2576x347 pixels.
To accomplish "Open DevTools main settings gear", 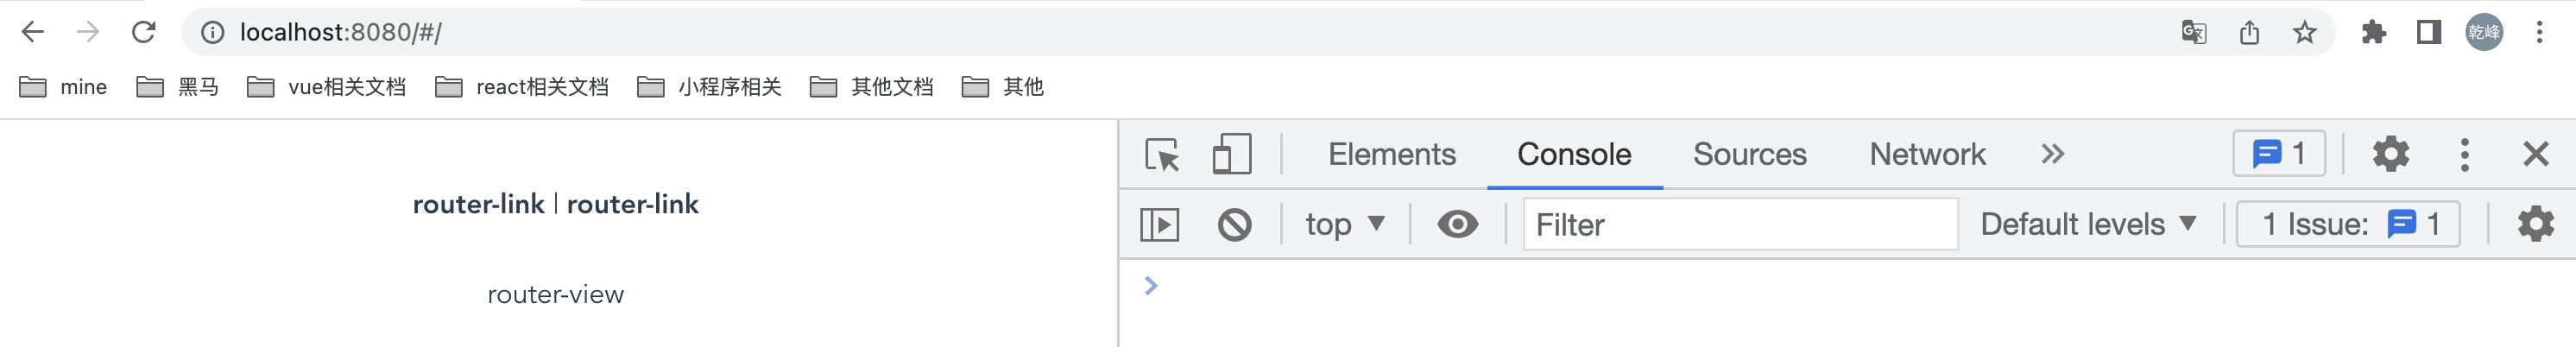I will (2390, 154).
